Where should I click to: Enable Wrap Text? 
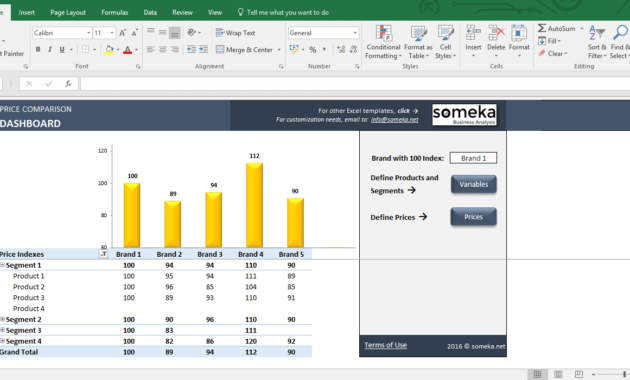coord(235,33)
